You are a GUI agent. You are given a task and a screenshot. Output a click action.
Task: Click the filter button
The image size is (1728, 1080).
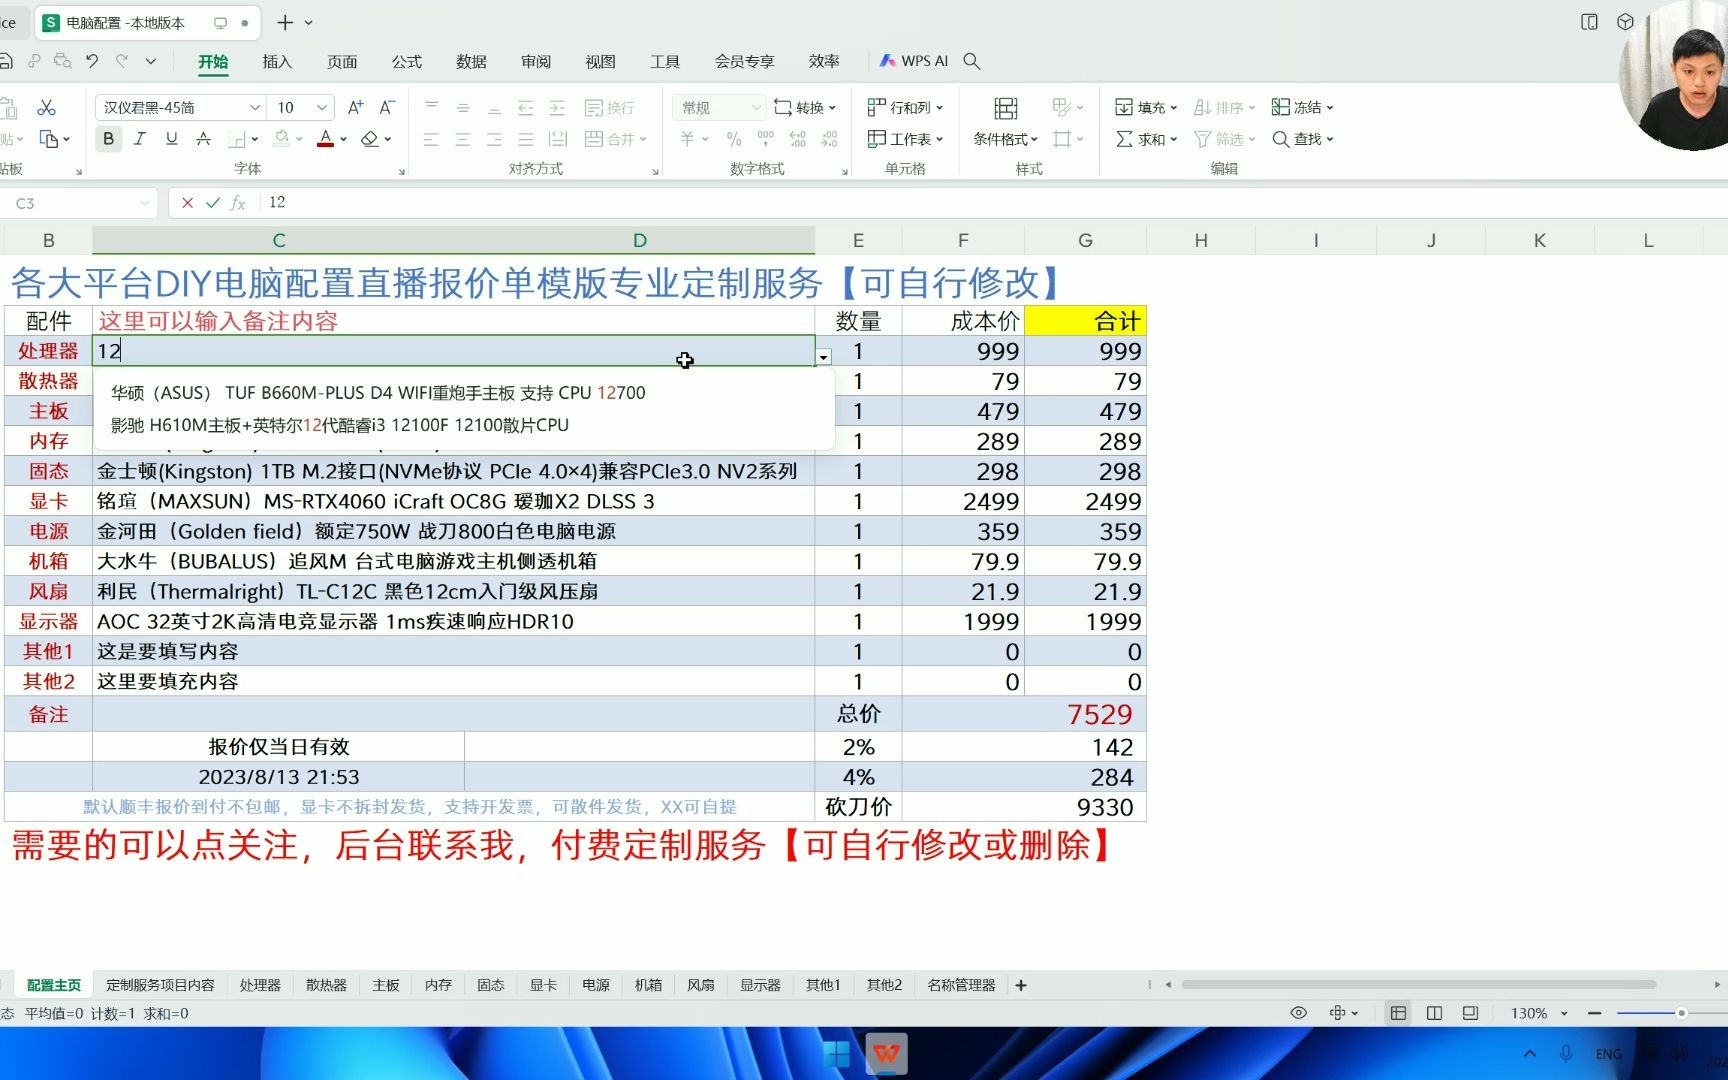click(1224, 139)
